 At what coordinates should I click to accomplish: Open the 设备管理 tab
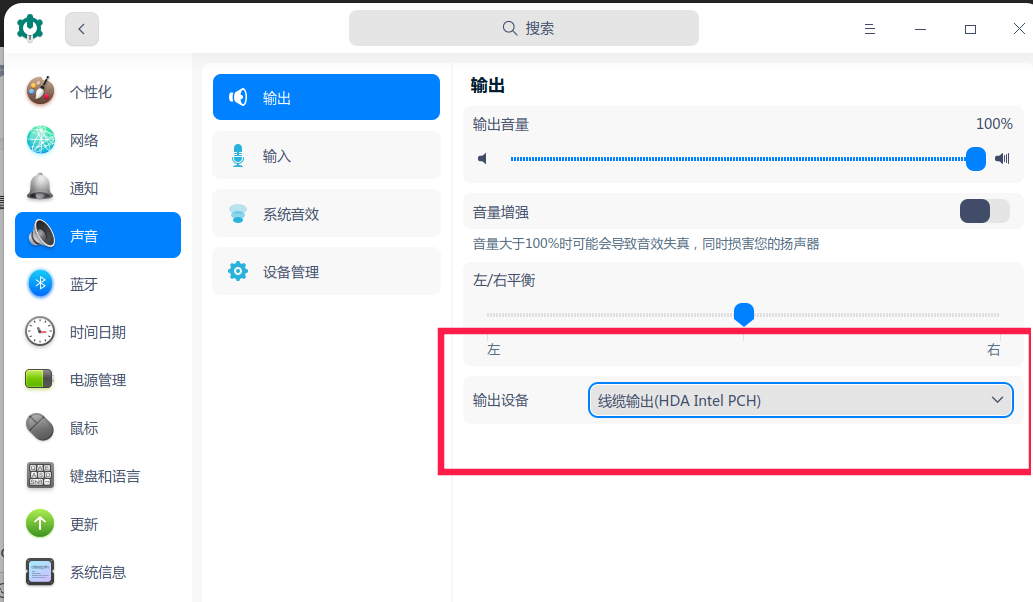[326, 271]
